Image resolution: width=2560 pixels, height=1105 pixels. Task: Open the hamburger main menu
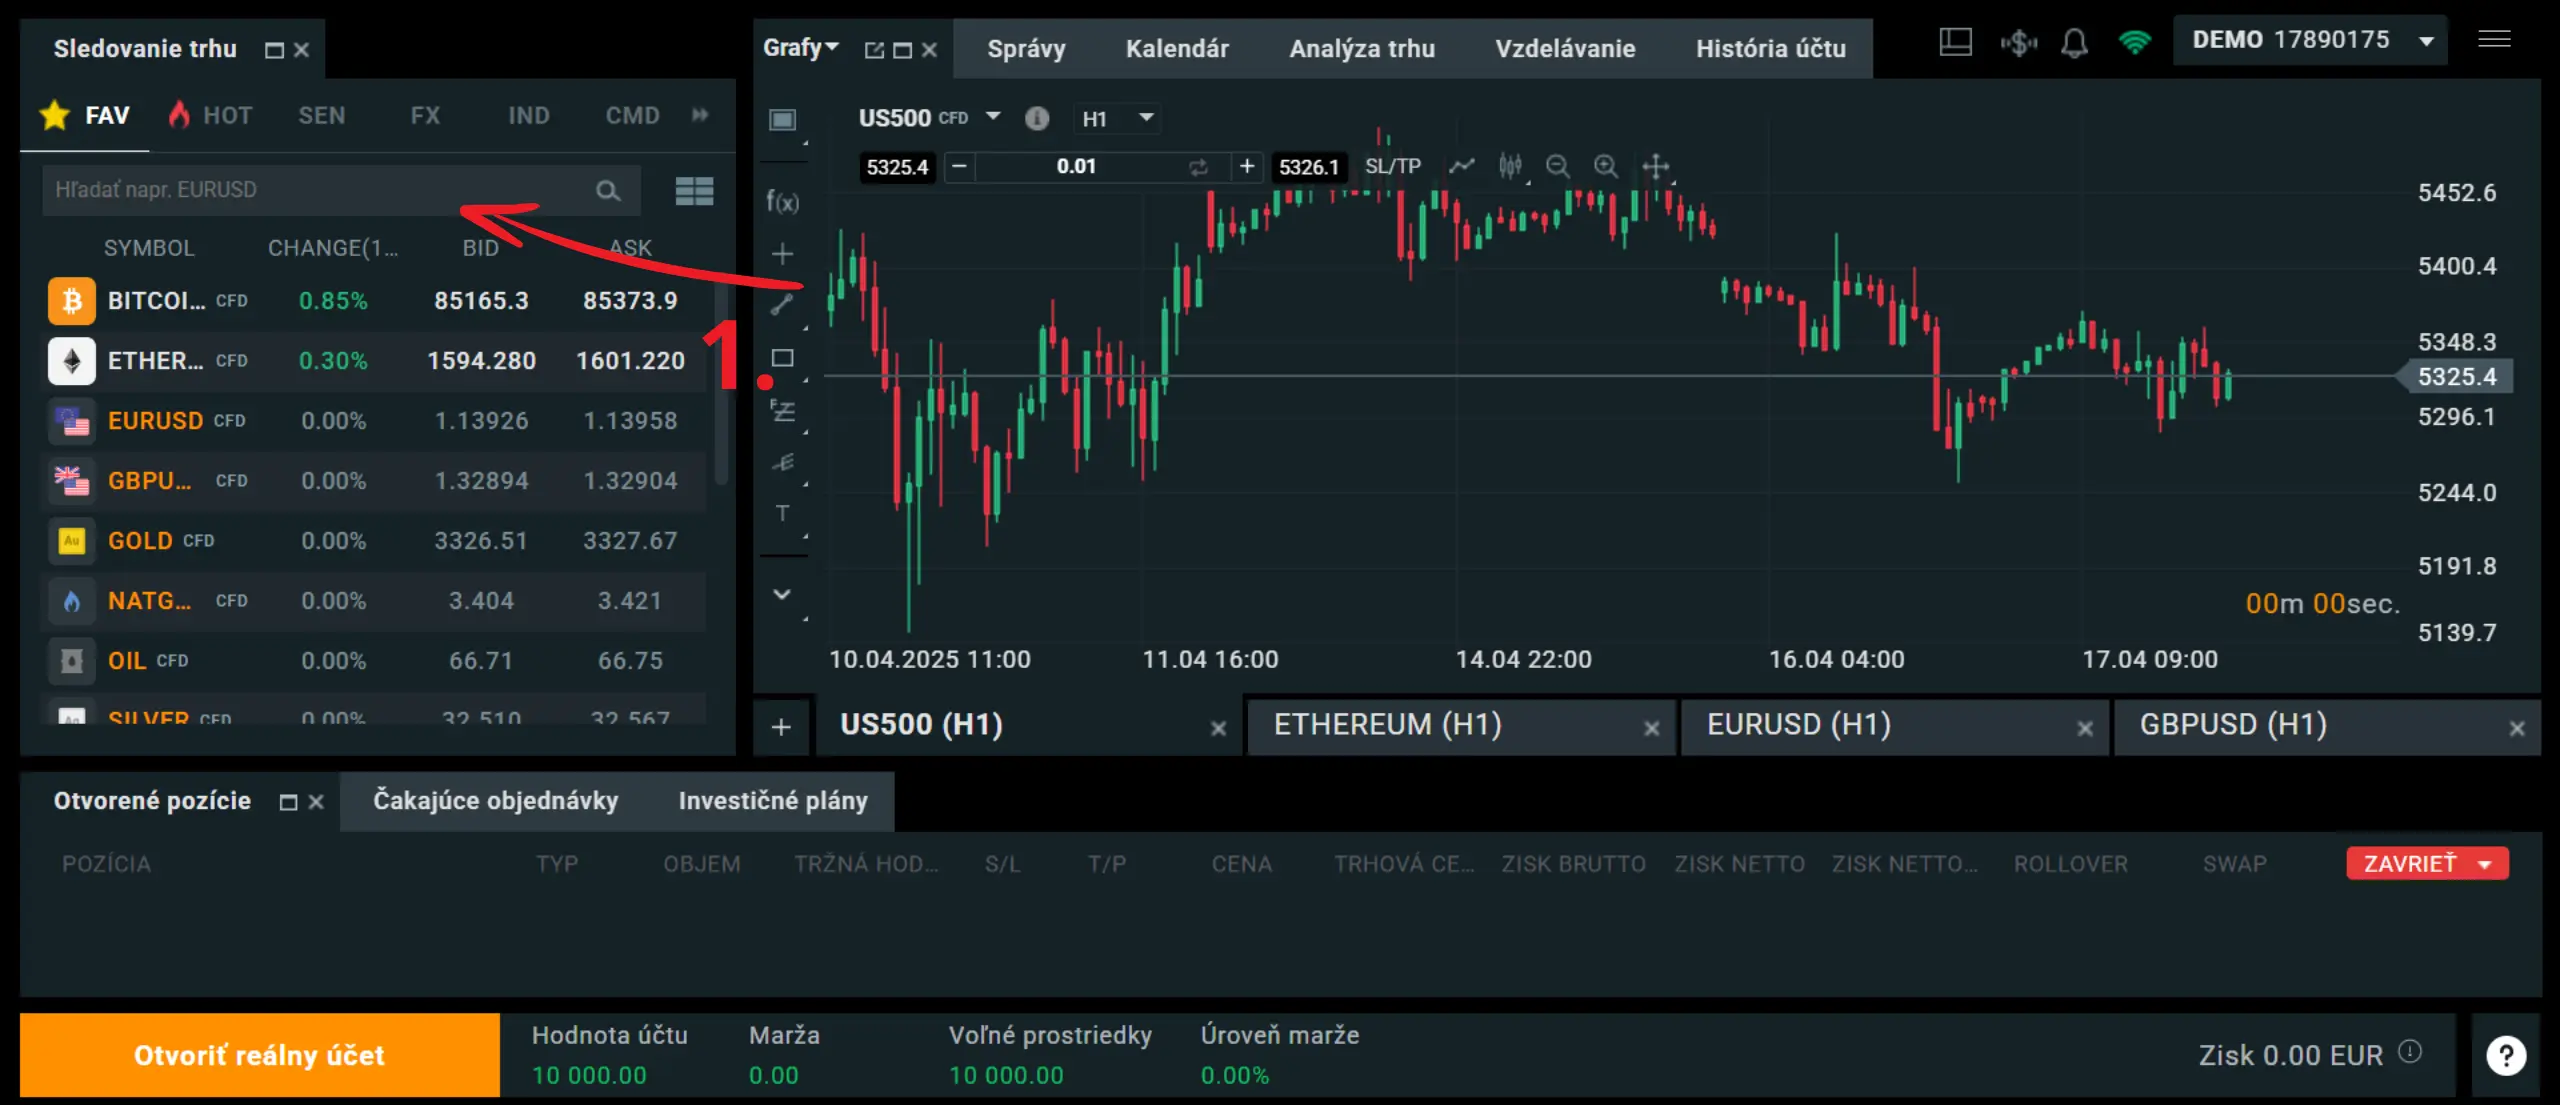coord(2494,40)
